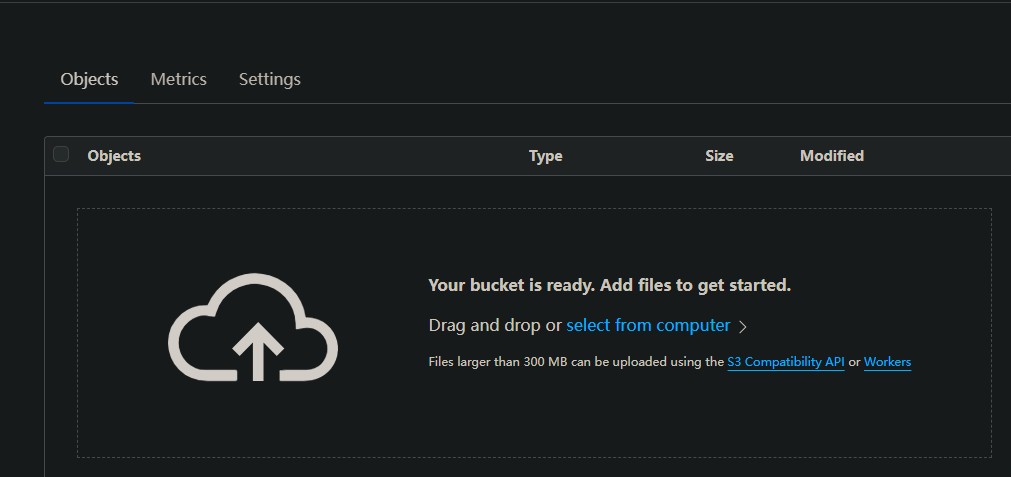Click blank tab bar area right of Settings

[600, 79]
